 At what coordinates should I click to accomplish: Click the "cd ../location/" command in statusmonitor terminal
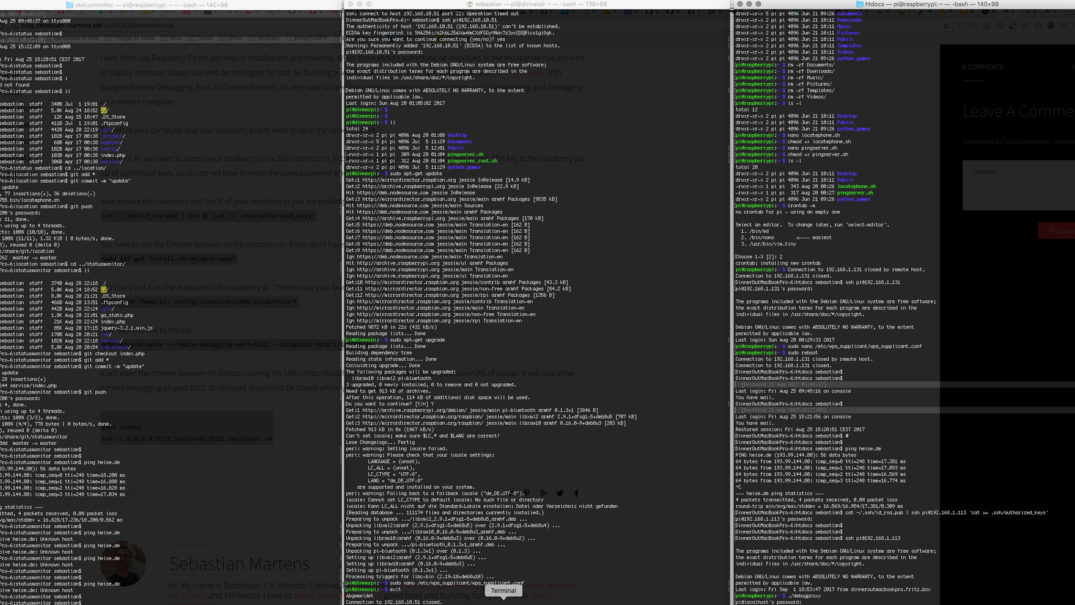(86, 167)
